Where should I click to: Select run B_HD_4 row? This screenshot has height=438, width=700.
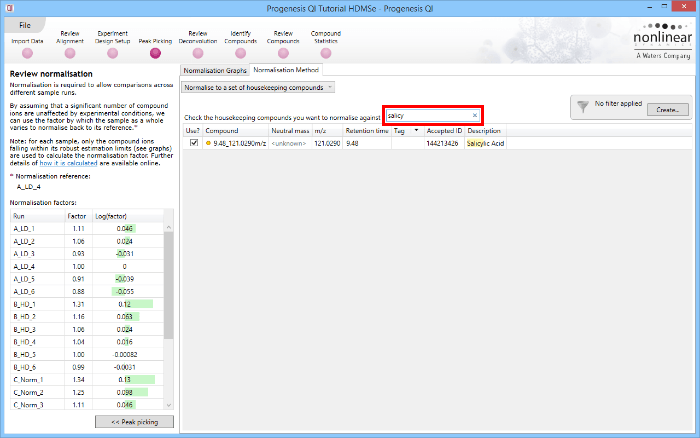[x=87, y=342]
